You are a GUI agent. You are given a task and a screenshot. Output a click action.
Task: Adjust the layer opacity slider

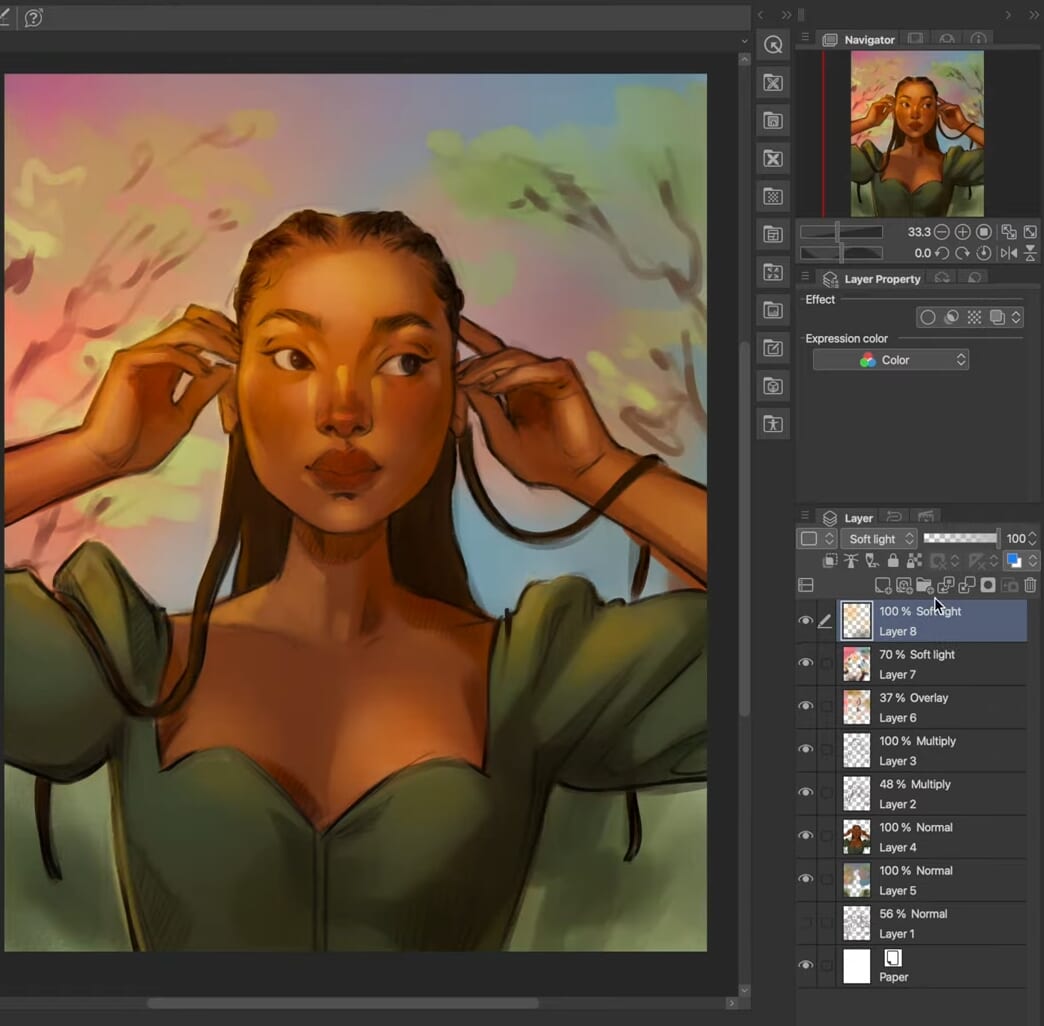click(x=960, y=538)
